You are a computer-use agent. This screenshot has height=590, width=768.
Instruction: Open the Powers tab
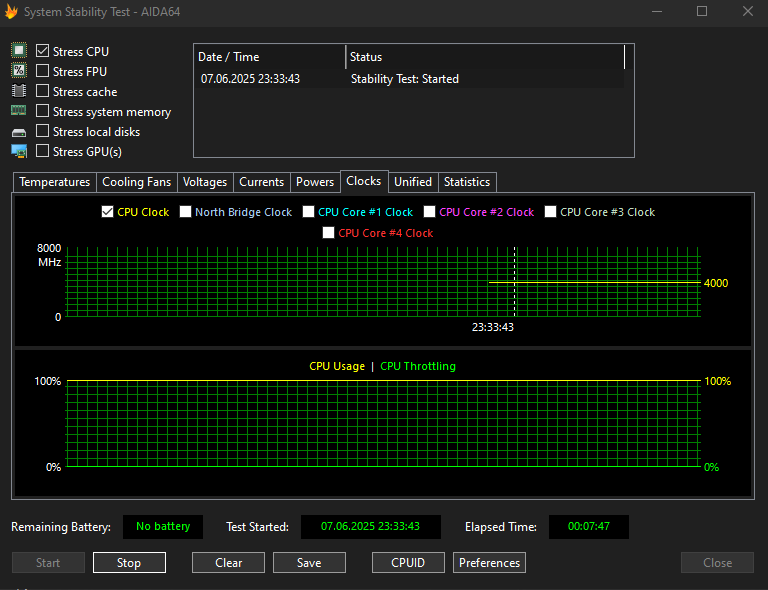pyautogui.click(x=315, y=182)
